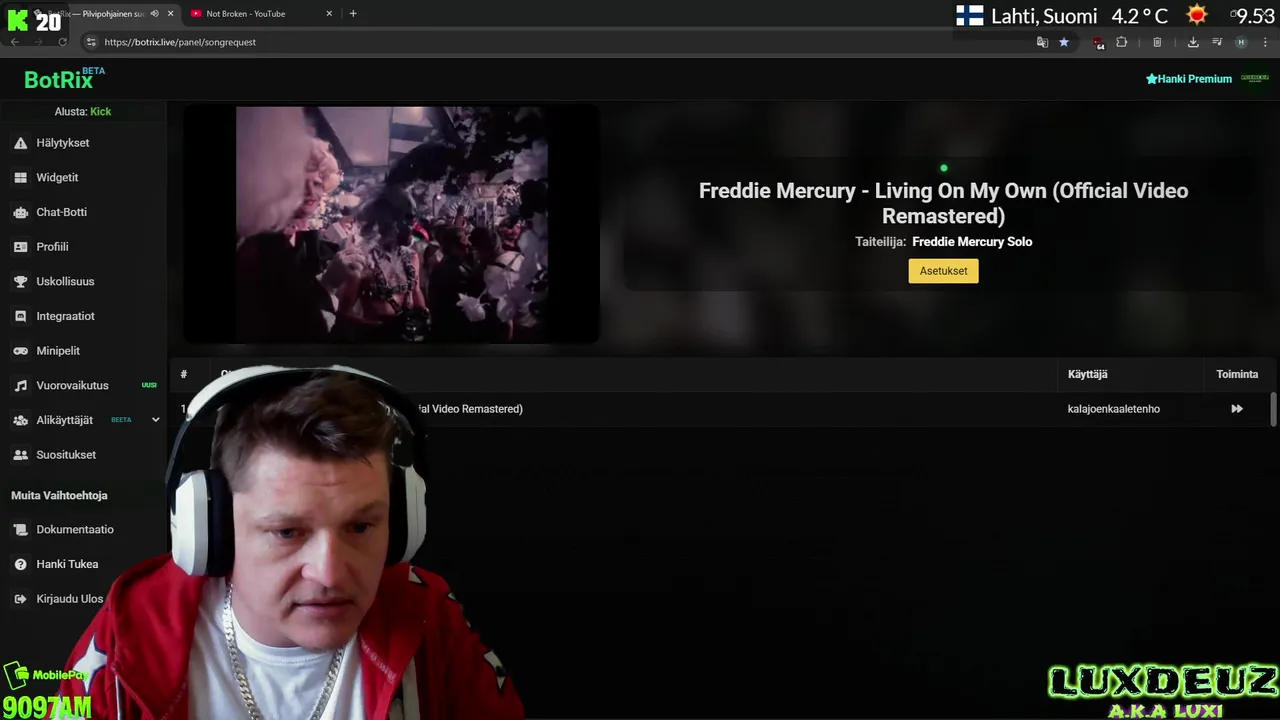This screenshot has width=1280, height=720.
Task: Open browser extensions puzzle icon
Action: click(1122, 42)
